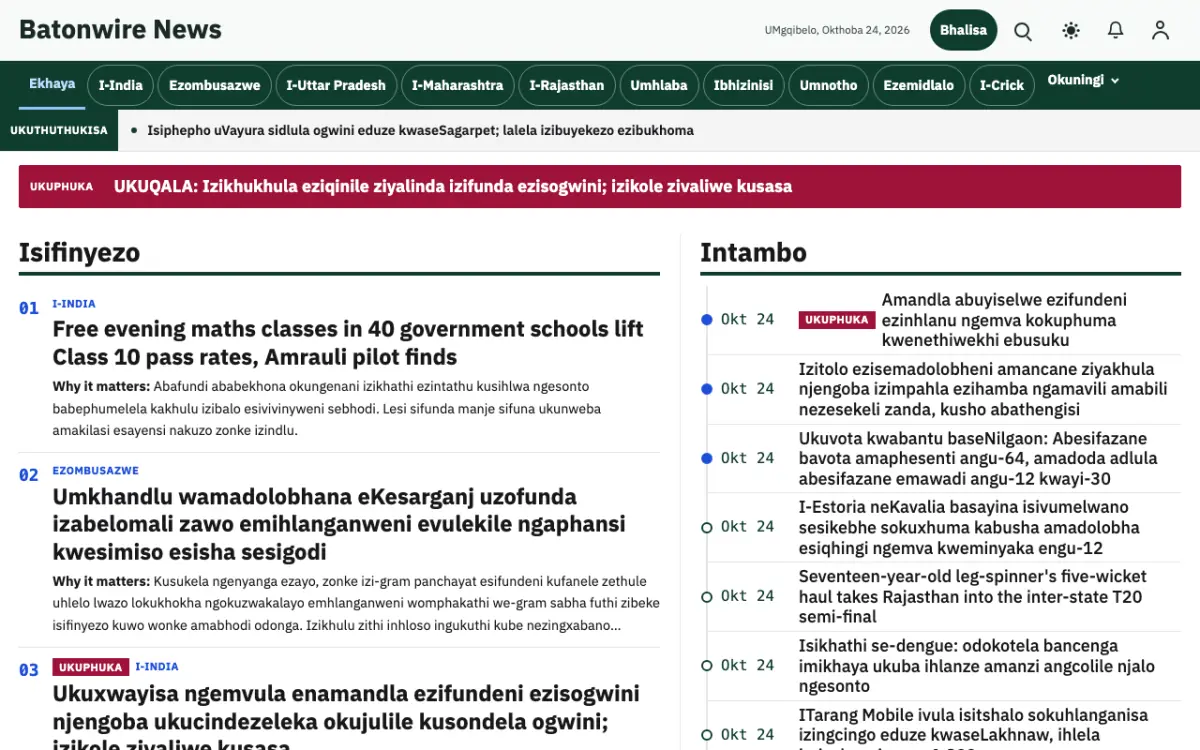Open the Umhlaba section tab
Image resolution: width=1200 pixels, height=750 pixels.
[x=659, y=85]
